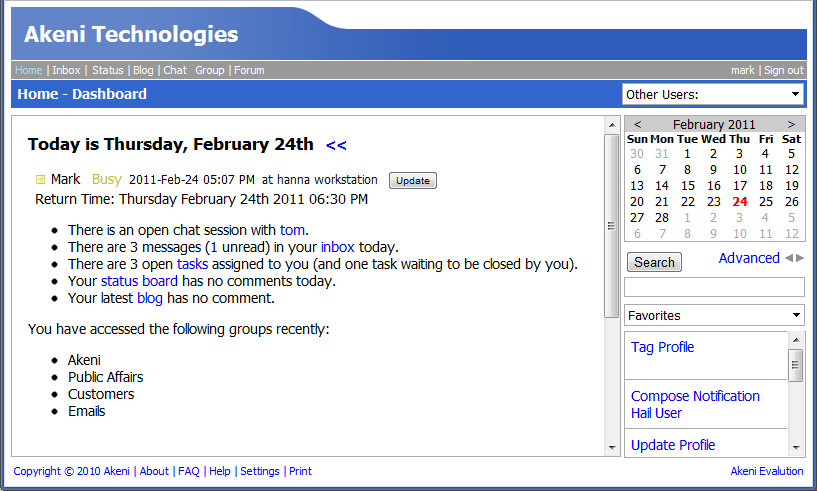Click the double-arrow link beside today's date
The width and height of the screenshot is (817, 491).
coord(336,145)
